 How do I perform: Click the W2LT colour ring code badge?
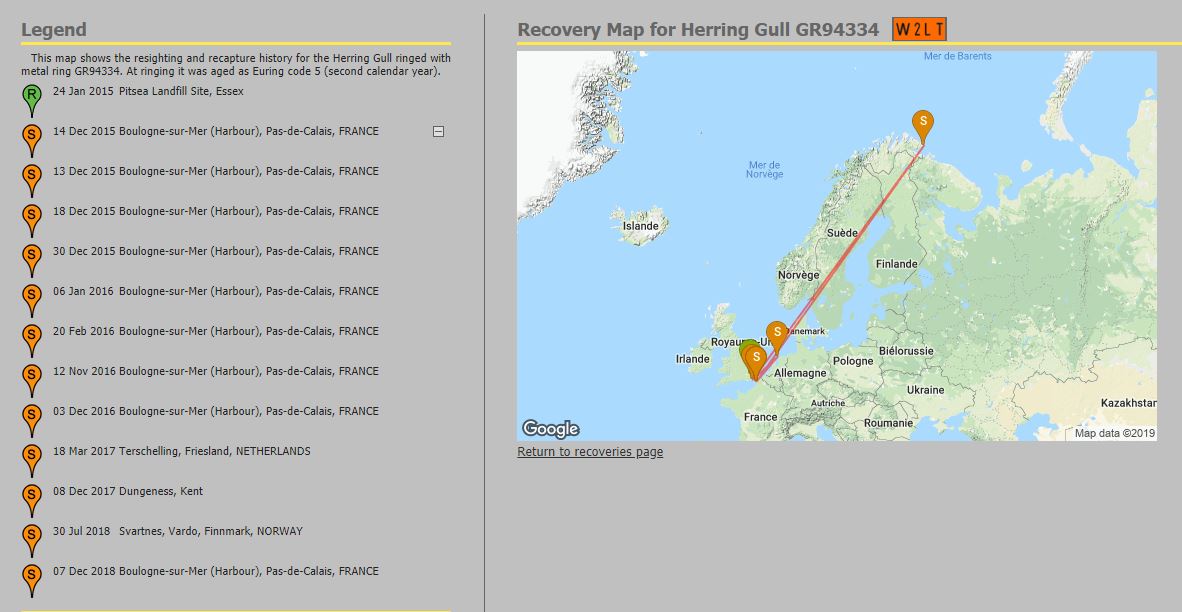(x=919, y=30)
